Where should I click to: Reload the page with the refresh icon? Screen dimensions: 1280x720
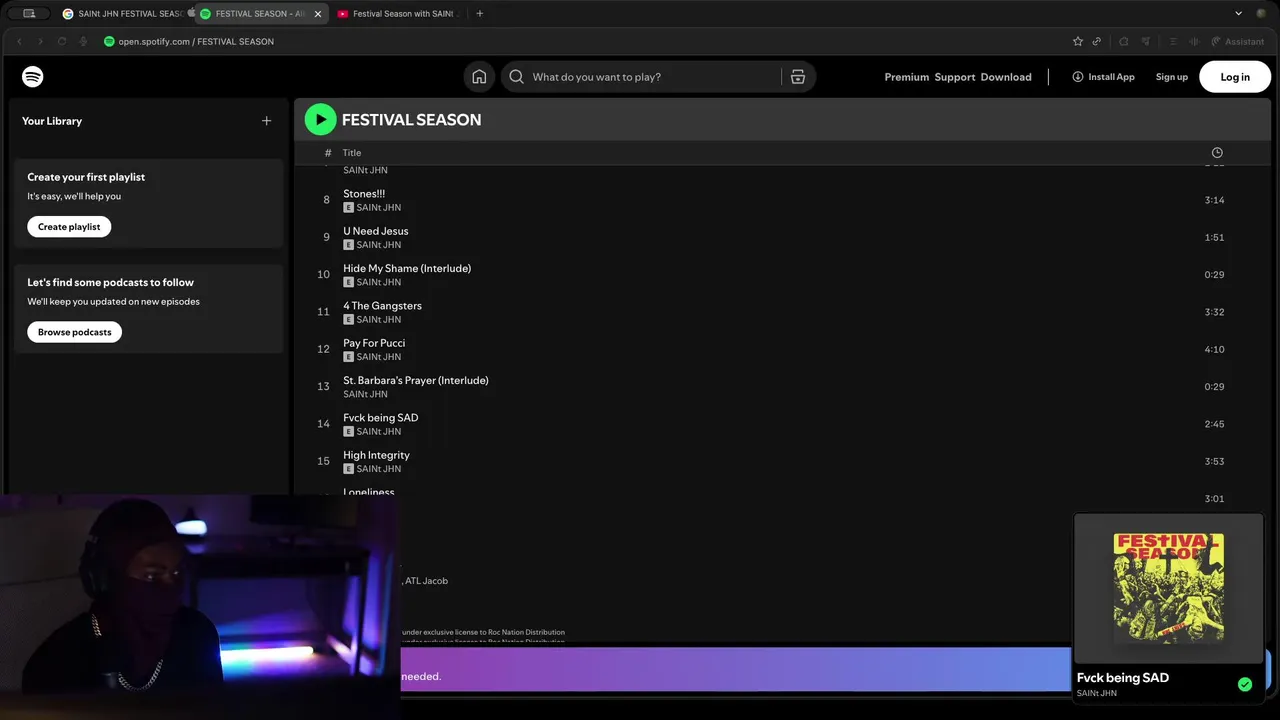[x=62, y=42]
